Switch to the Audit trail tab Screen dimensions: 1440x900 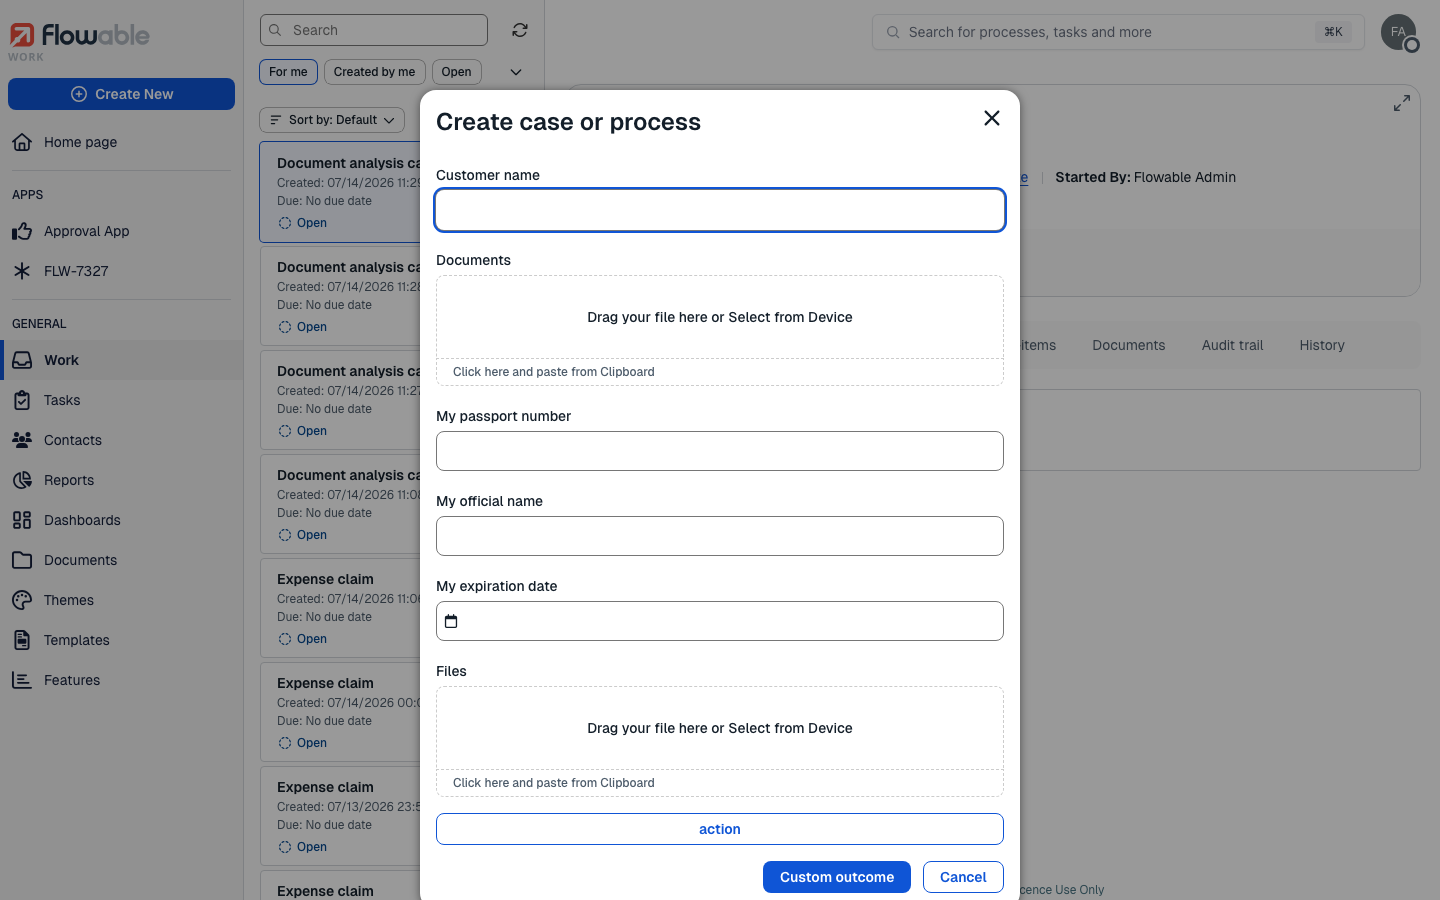pos(1232,345)
